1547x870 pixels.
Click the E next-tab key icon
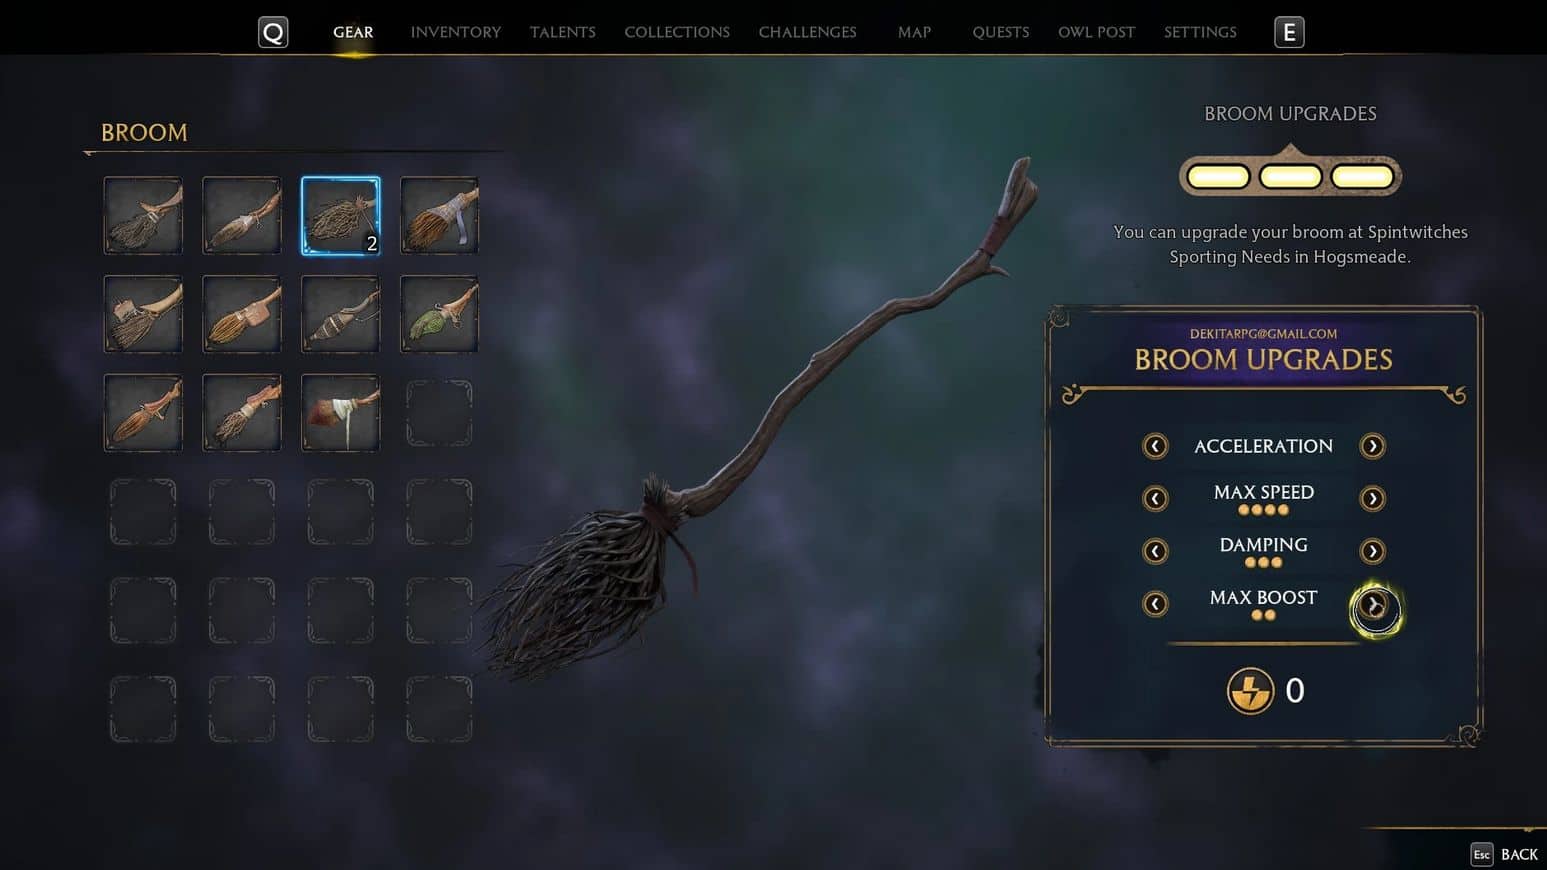1289,32
